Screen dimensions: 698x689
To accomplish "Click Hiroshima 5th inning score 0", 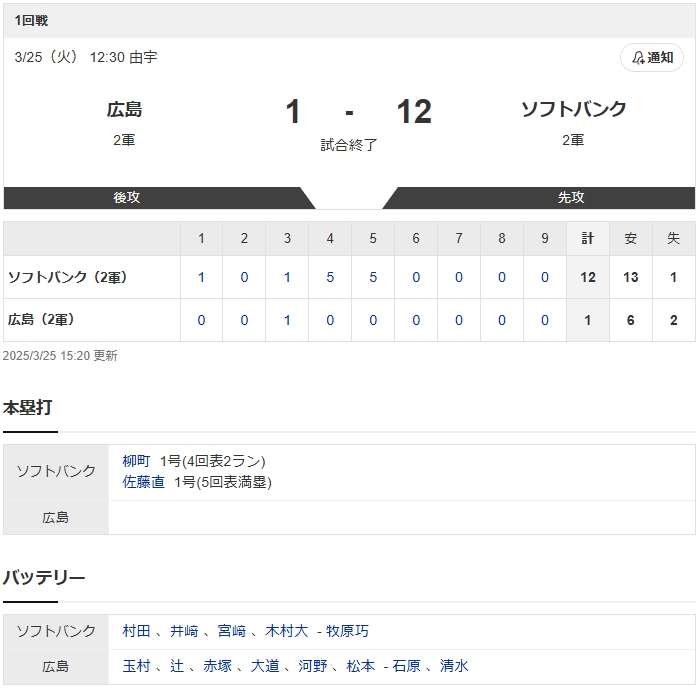I will tap(373, 320).
